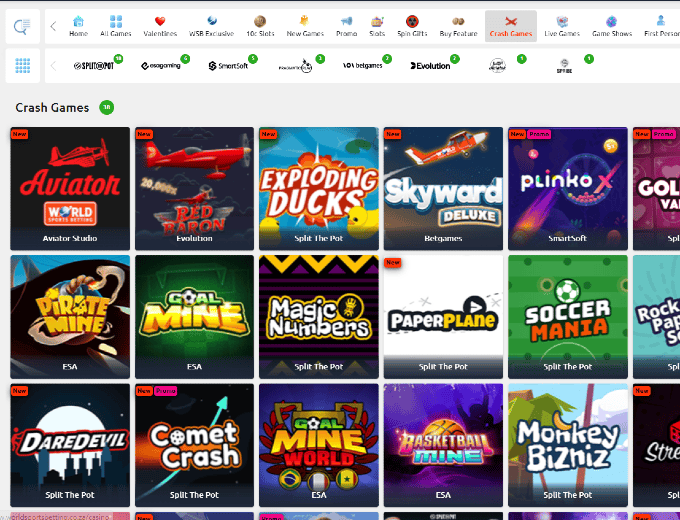680x520 pixels.
Task: Select the Crash Games tab
Action: click(511, 26)
